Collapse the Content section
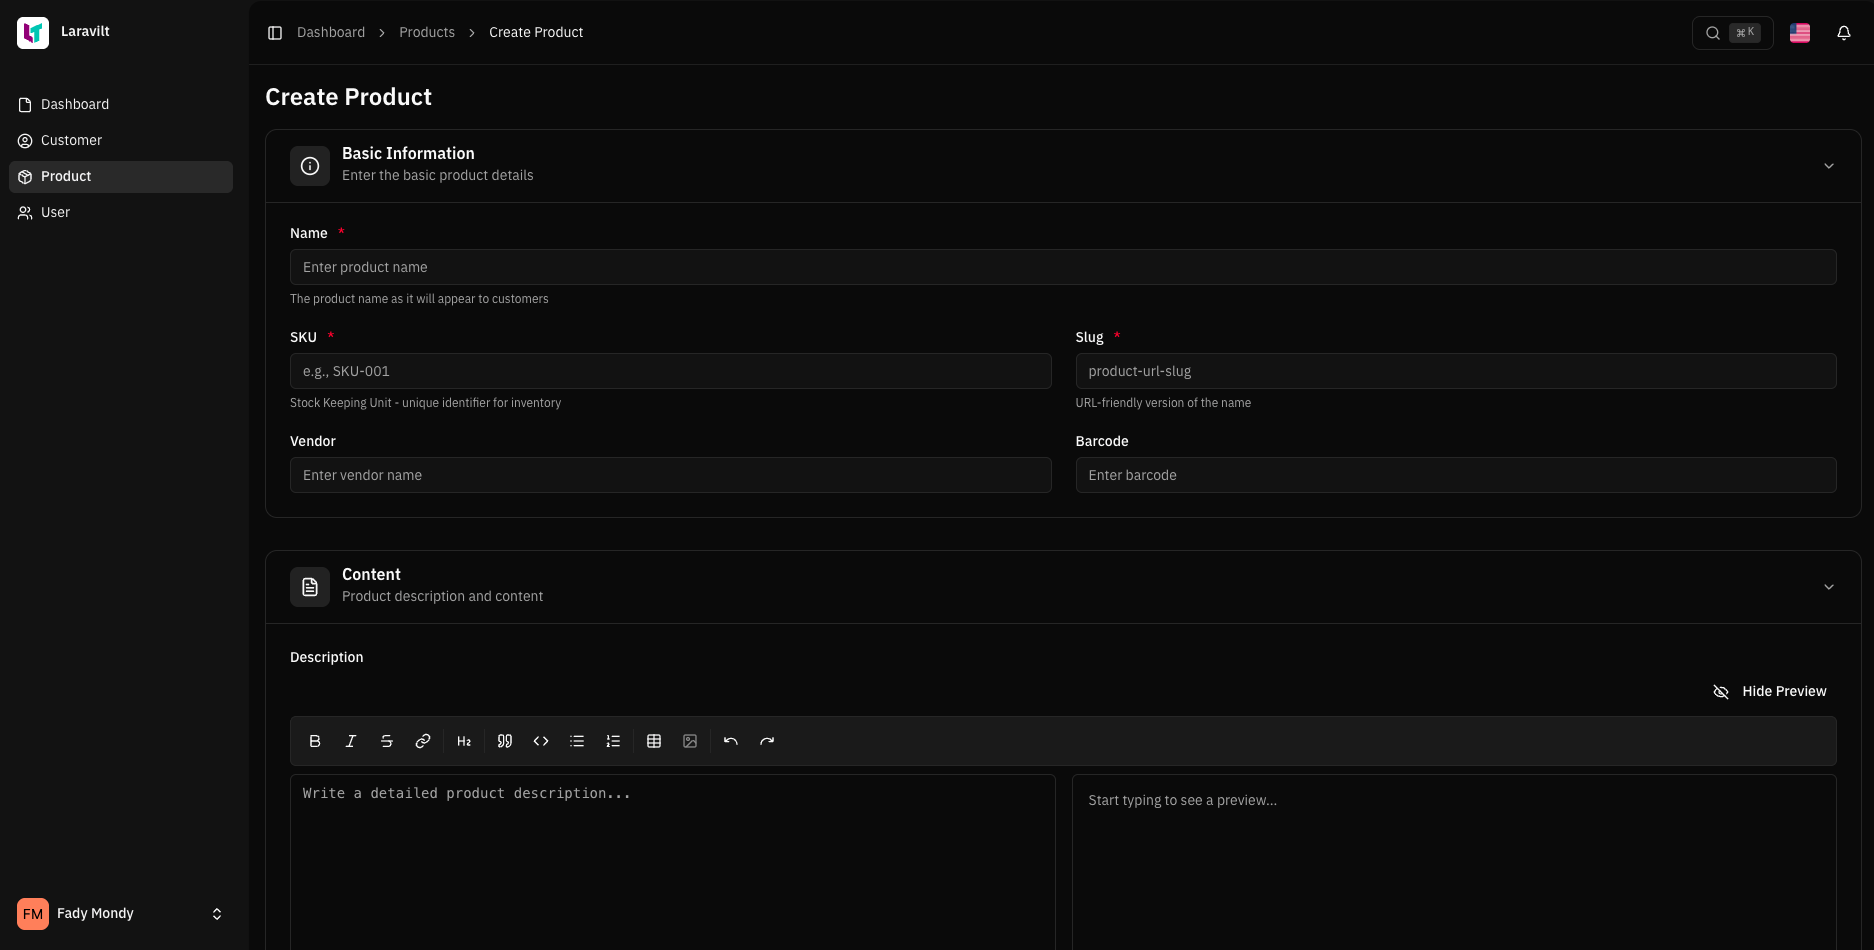Image resolution: width=1874 pixels, height=950 pixels. [1828, 587]
